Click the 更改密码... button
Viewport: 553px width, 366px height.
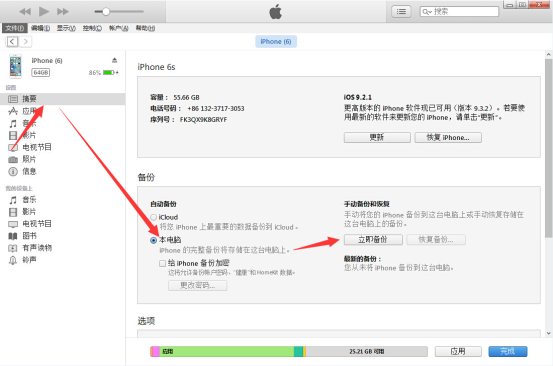[198, 285]
